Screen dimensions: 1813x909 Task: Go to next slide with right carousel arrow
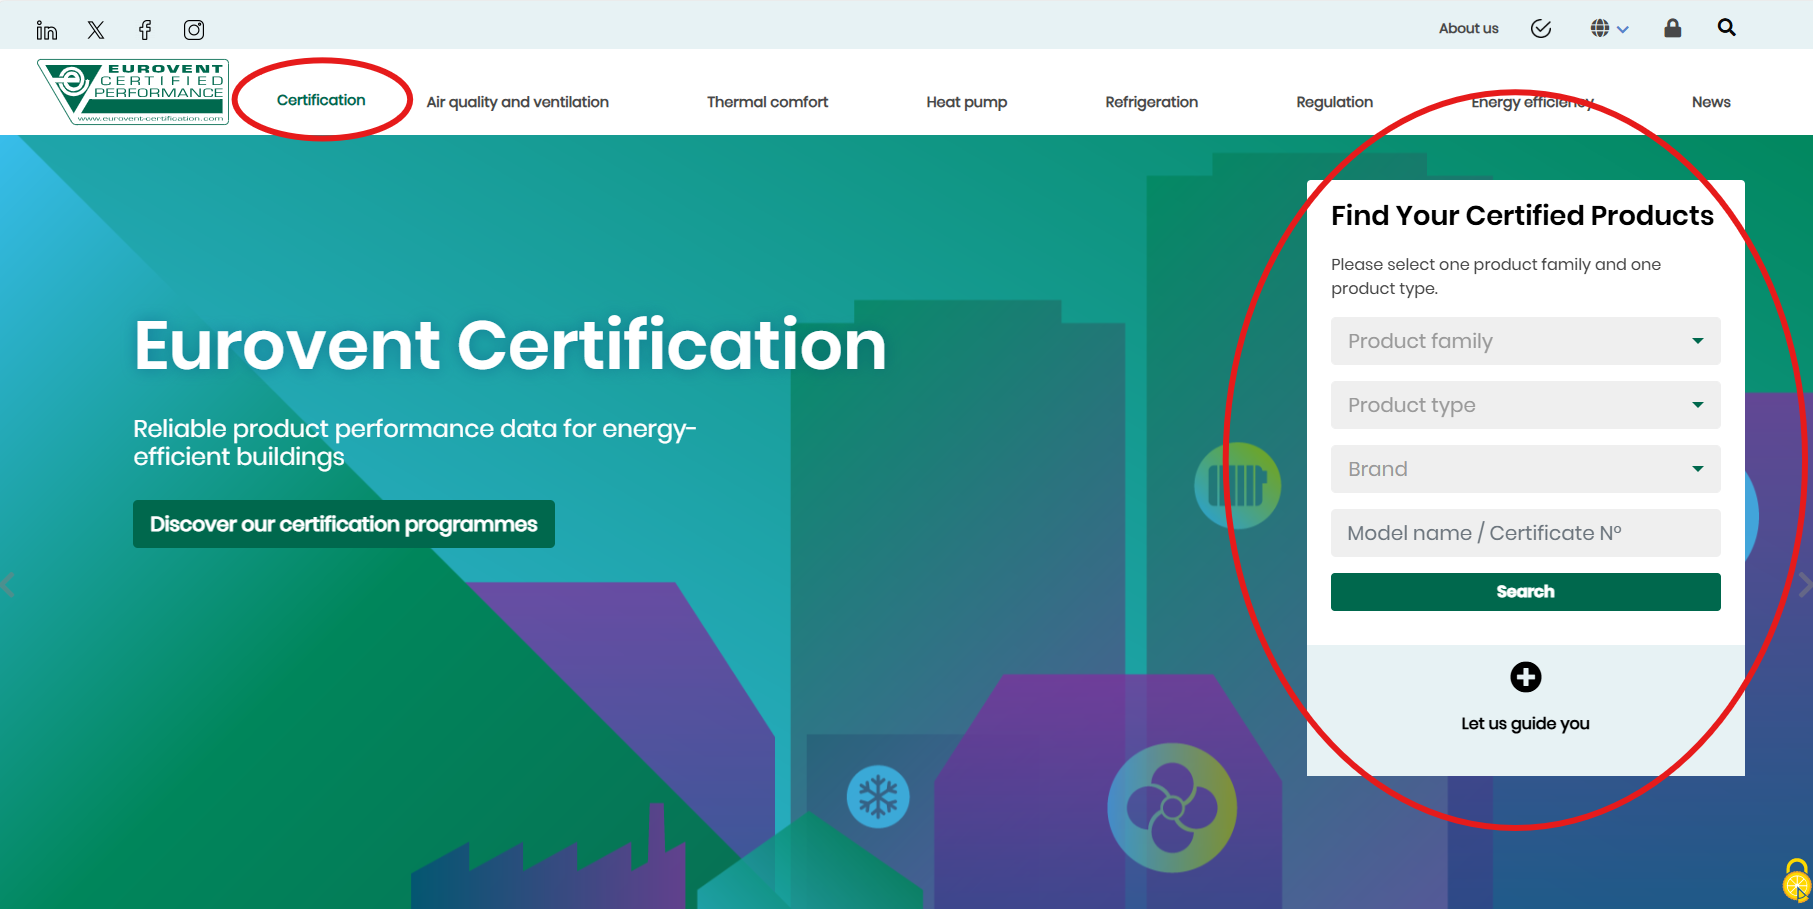click(1804, 584)
